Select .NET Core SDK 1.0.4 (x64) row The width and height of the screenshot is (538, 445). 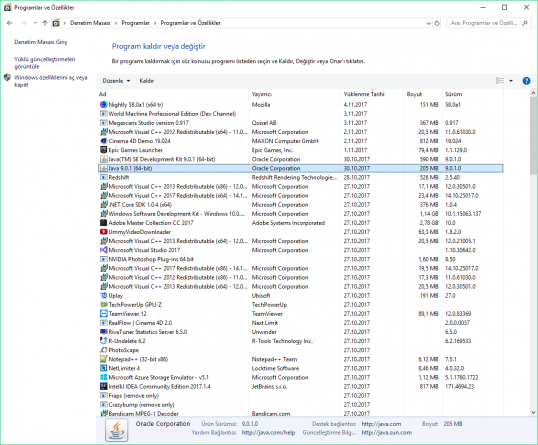[301, 205]
